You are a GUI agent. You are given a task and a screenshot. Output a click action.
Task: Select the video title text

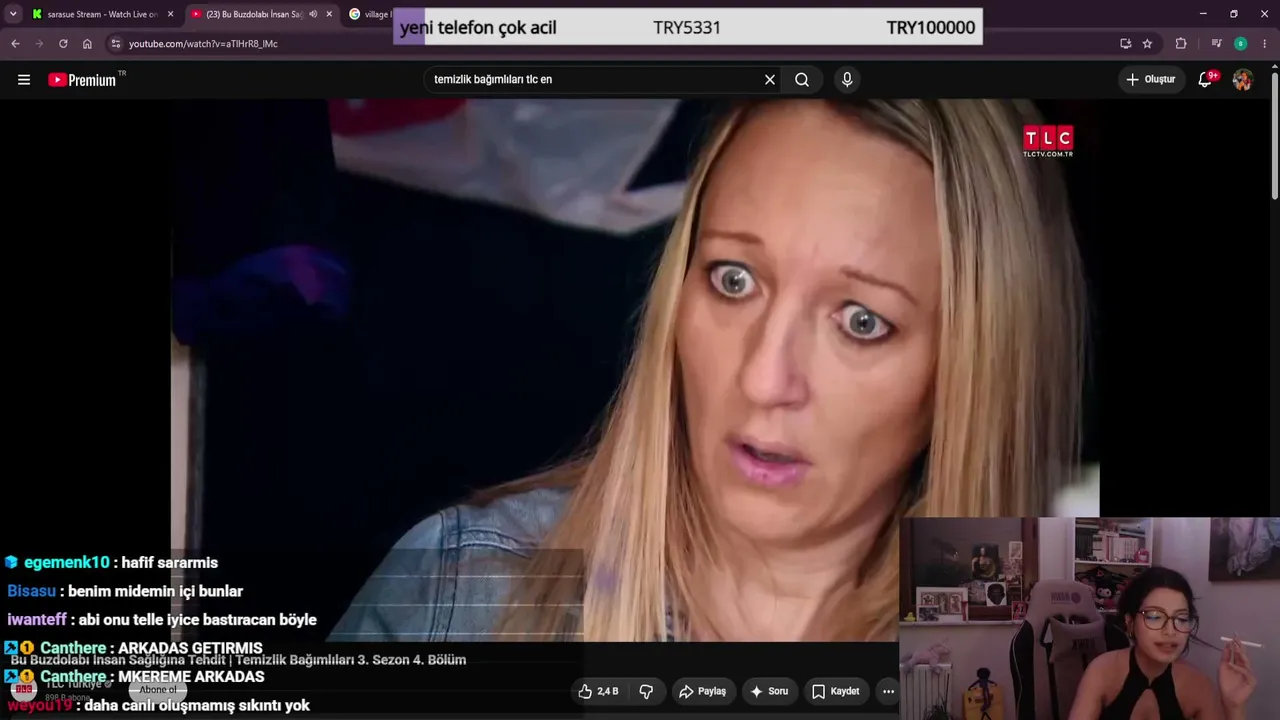coord(238,660)
